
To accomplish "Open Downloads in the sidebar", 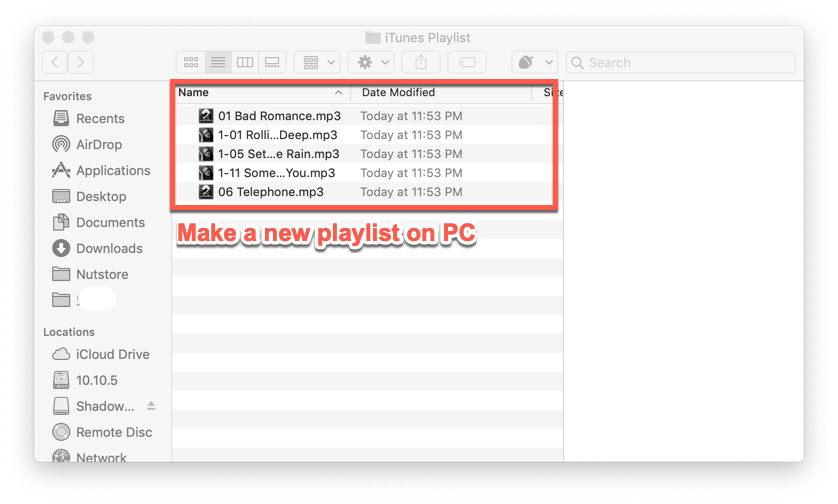I will coord(109,249).
